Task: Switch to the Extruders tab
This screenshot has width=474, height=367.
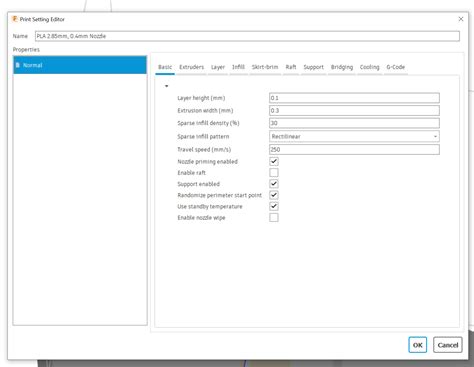Action: pyautogui.click(x=191, y=67)
